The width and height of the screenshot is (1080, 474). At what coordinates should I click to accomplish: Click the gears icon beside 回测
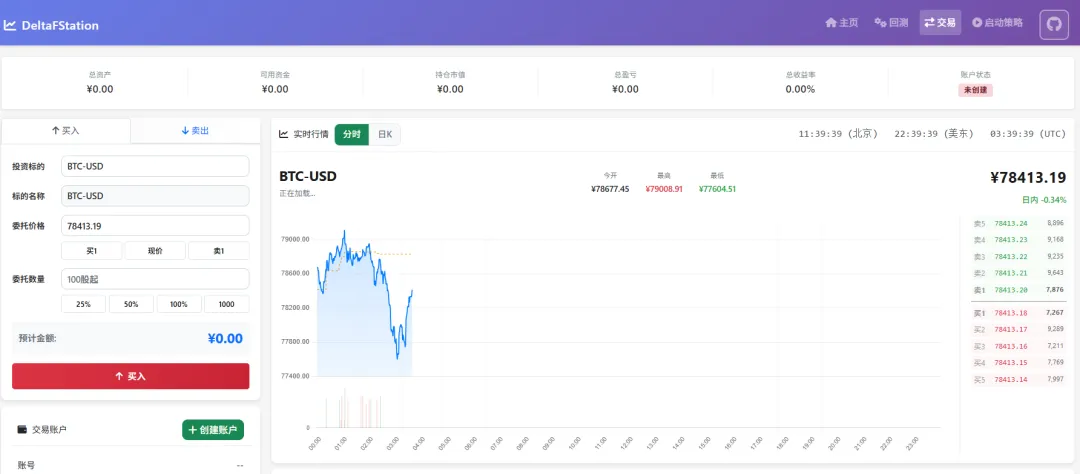pos(880,23)
